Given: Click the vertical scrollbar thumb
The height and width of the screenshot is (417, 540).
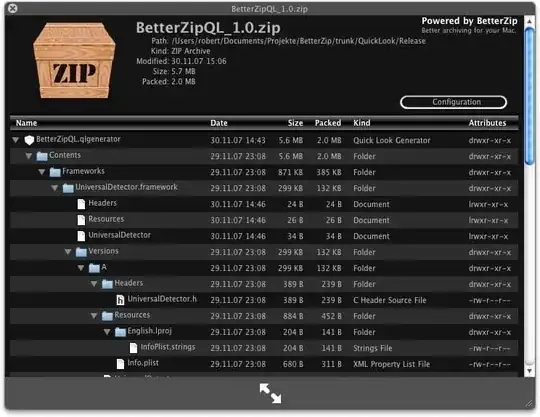Looking at the screenshot, I should (529, 96).
